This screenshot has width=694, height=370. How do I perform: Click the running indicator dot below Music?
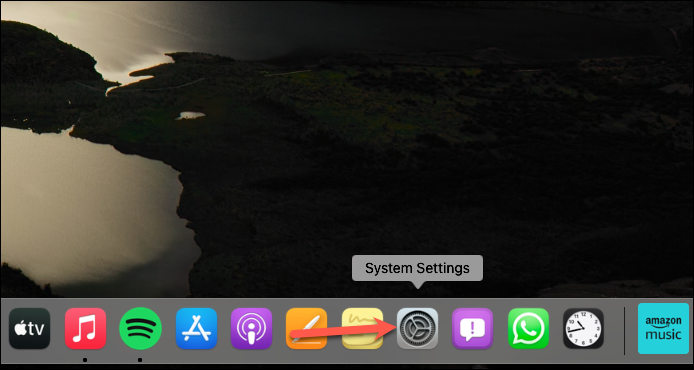pos(85,360)
